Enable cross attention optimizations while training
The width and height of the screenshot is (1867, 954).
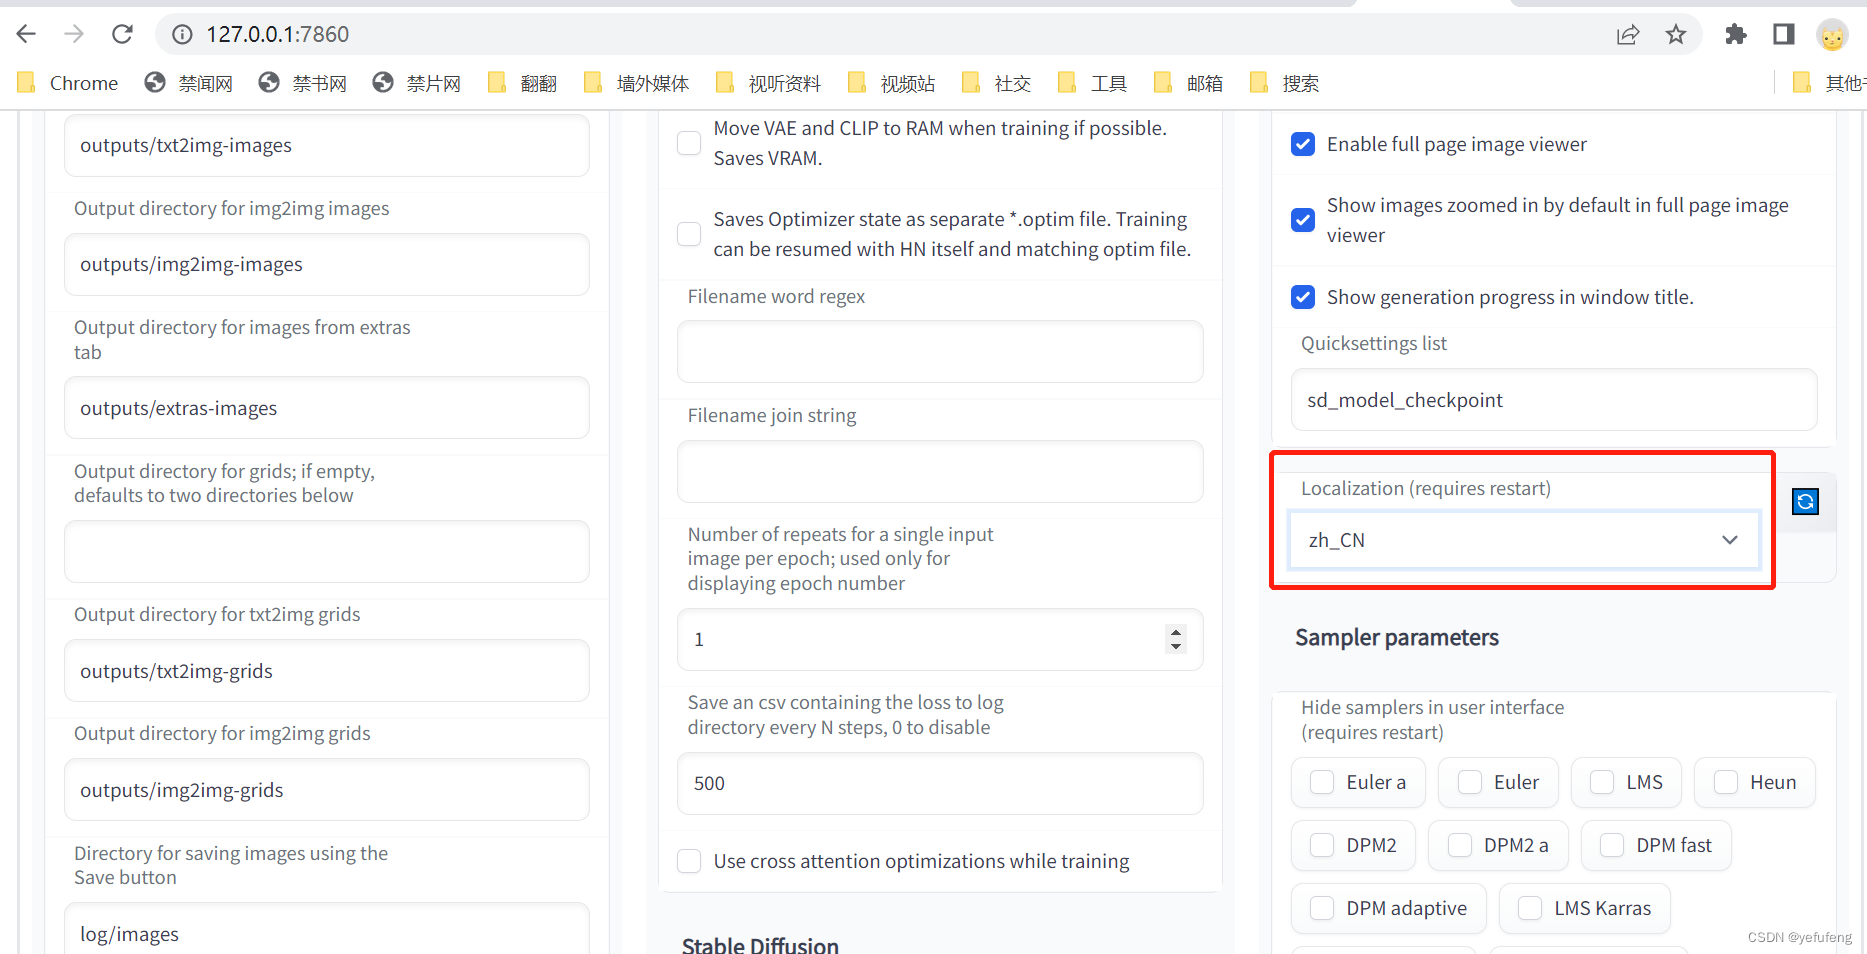[x=689, y=861]
